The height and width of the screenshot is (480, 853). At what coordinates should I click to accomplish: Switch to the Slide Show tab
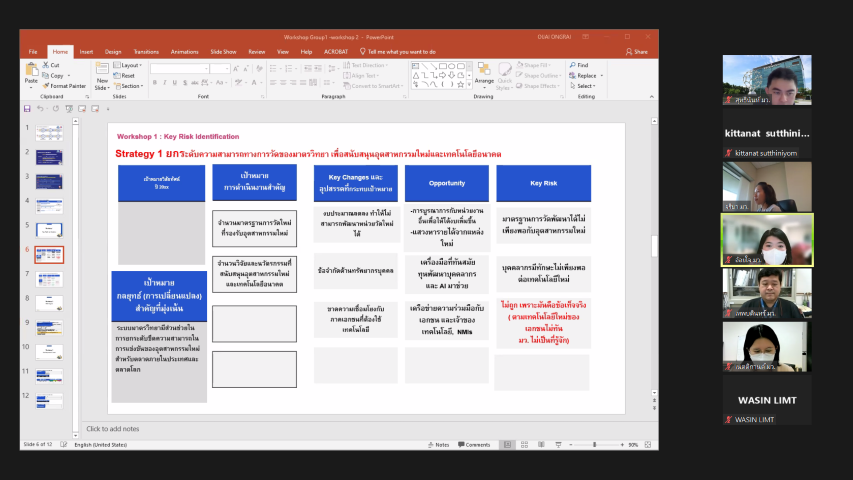[x=222, y=51]
